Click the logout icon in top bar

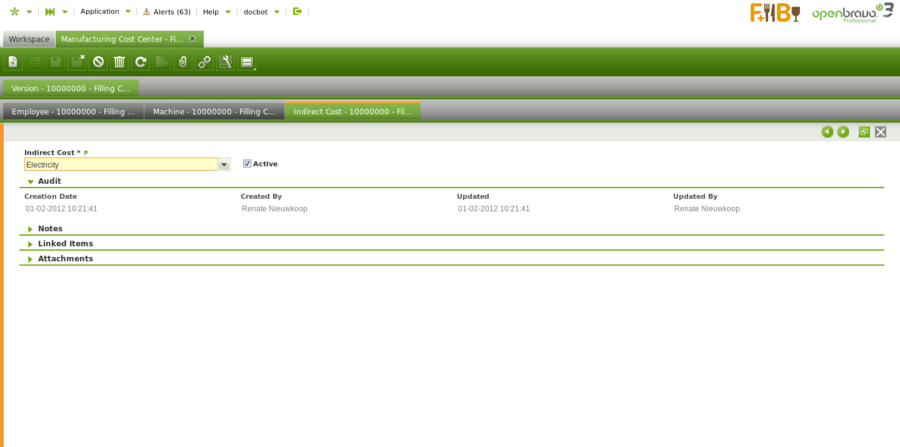pos(297,12)
